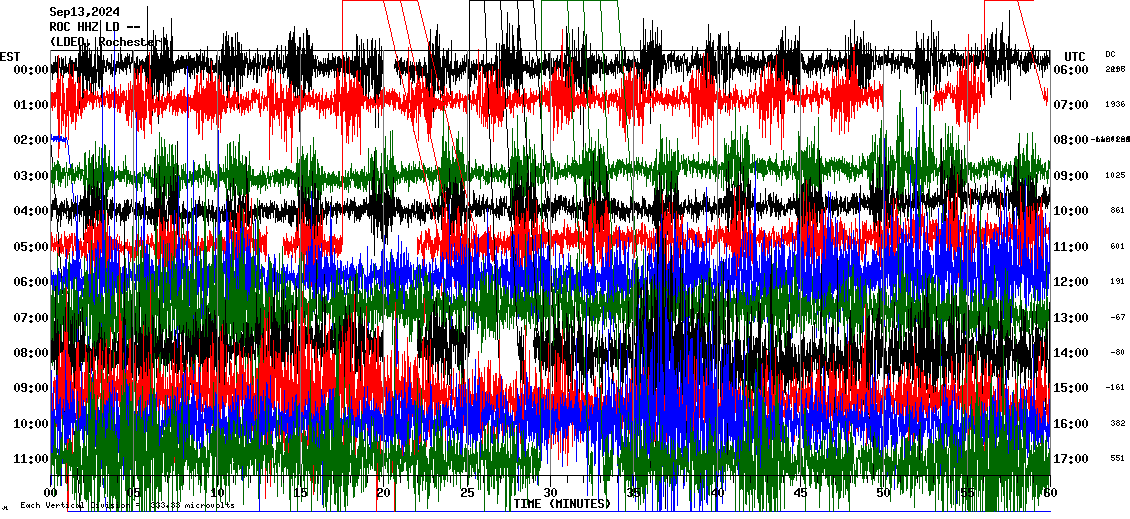Screen dimensions: 1130x519
Task: Select the 09:00 UTC row label
Action: tap(1074, 176)
